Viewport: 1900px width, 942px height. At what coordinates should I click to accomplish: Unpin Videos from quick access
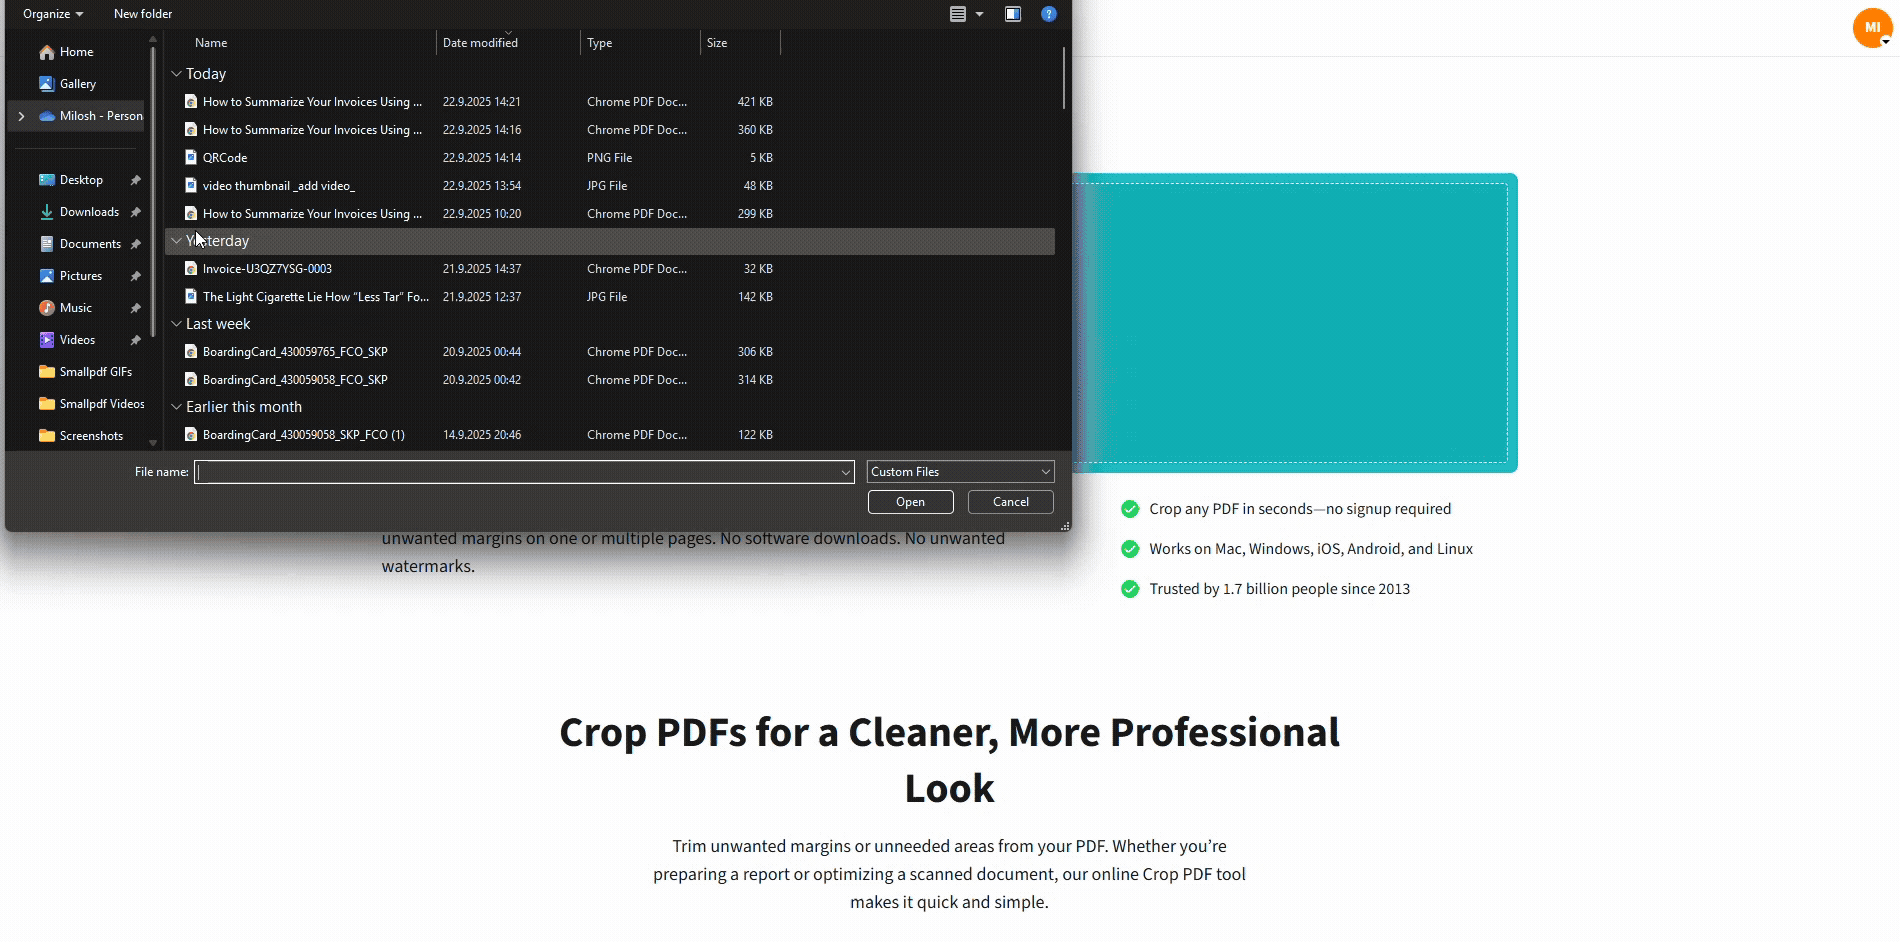pyautogui.click(x=135, y=339)
